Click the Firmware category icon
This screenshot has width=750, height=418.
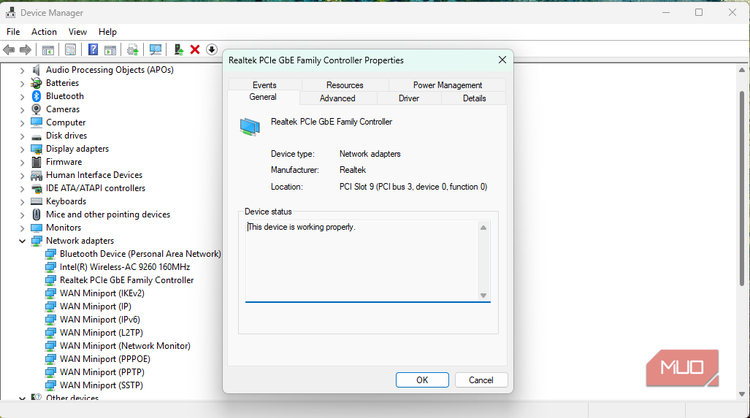coord(36,162)
